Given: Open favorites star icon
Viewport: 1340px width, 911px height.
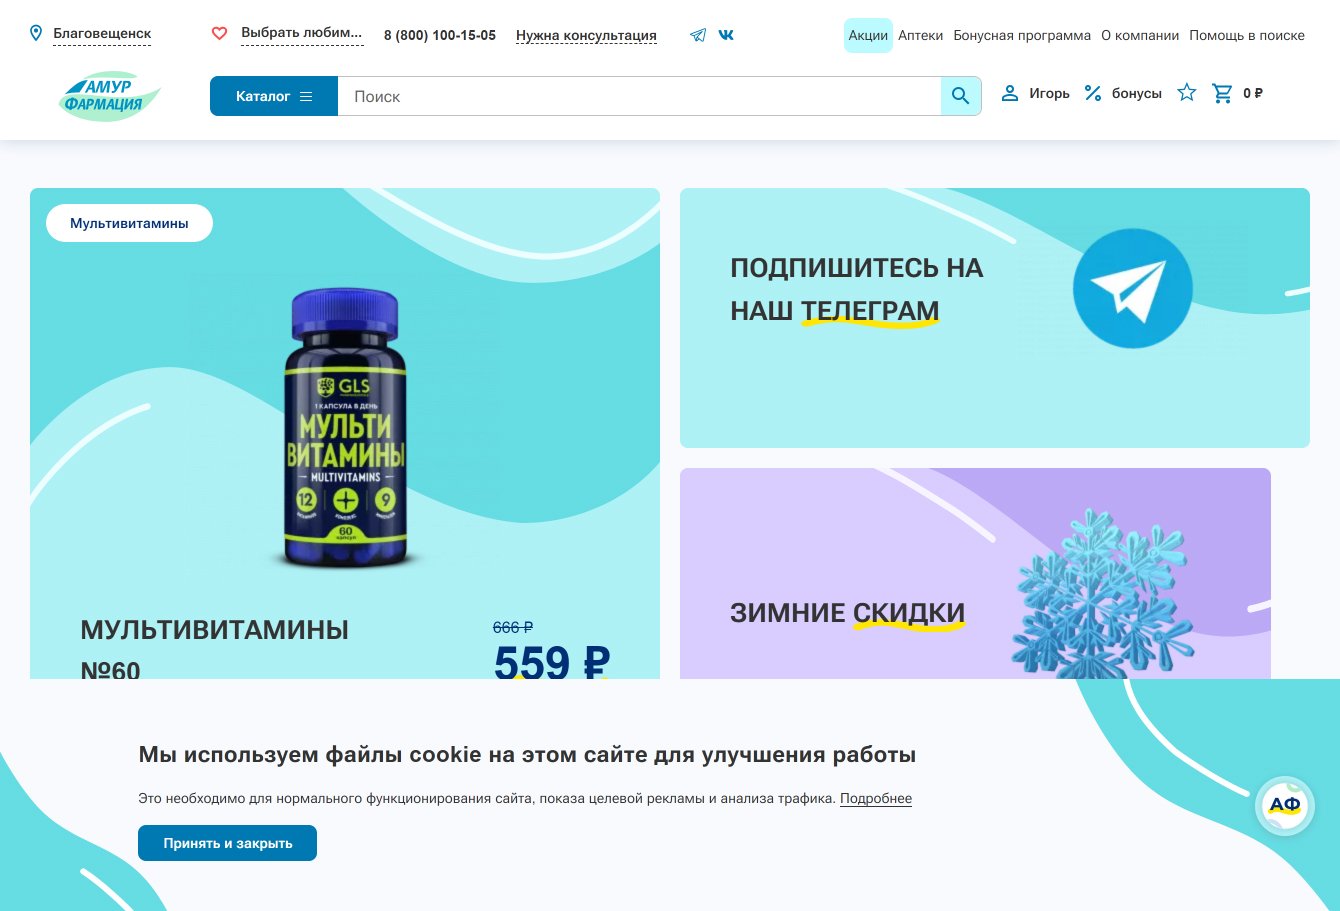Looking at the screenshot, I should [x=1187, y=93].
